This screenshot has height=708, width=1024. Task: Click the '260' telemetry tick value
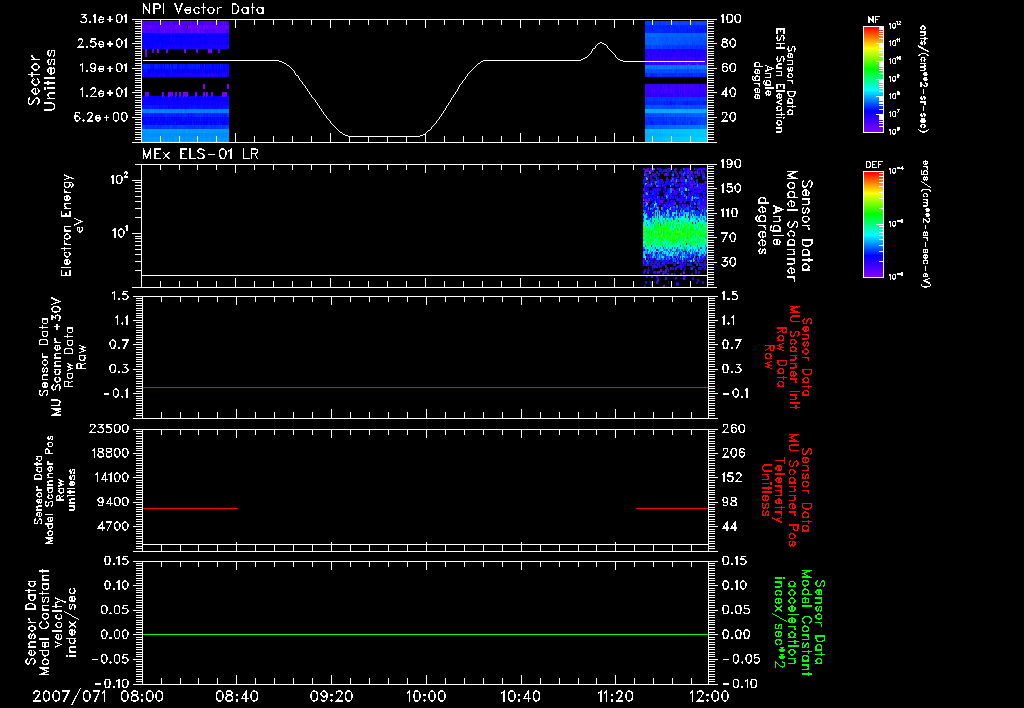coord(734,428)
